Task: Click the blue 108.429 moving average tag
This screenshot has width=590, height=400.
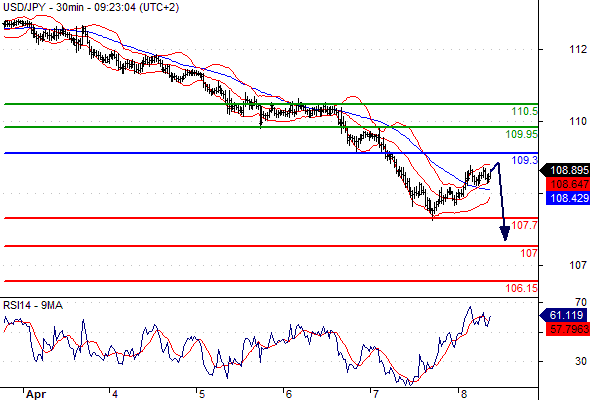Action: click(568, 198)
